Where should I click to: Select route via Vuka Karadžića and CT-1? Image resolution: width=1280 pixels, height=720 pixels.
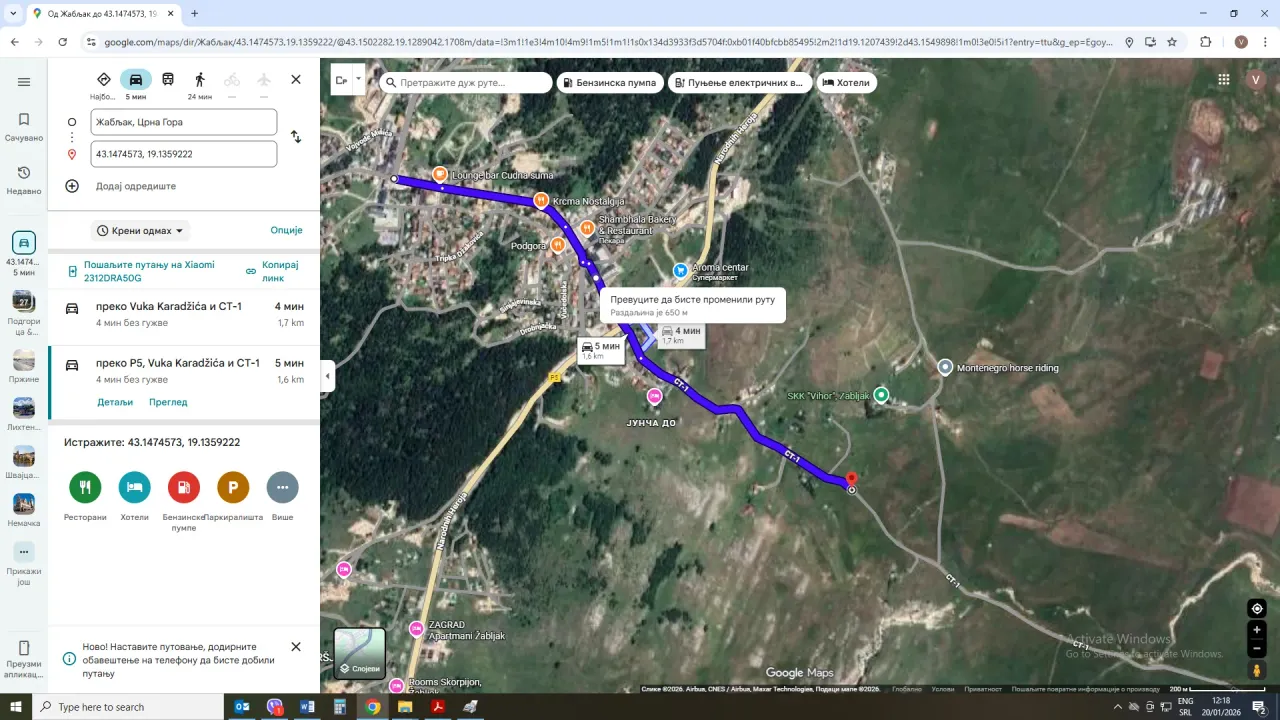(x=184, y=314)
